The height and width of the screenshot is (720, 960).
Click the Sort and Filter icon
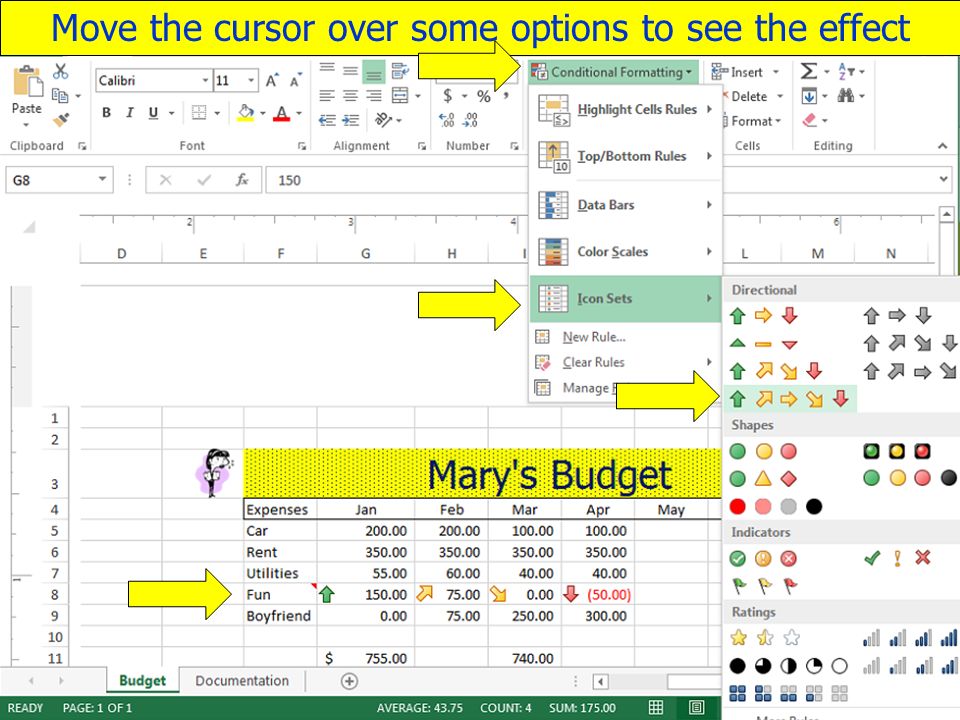pyautogui.click(x=846, y=71)
